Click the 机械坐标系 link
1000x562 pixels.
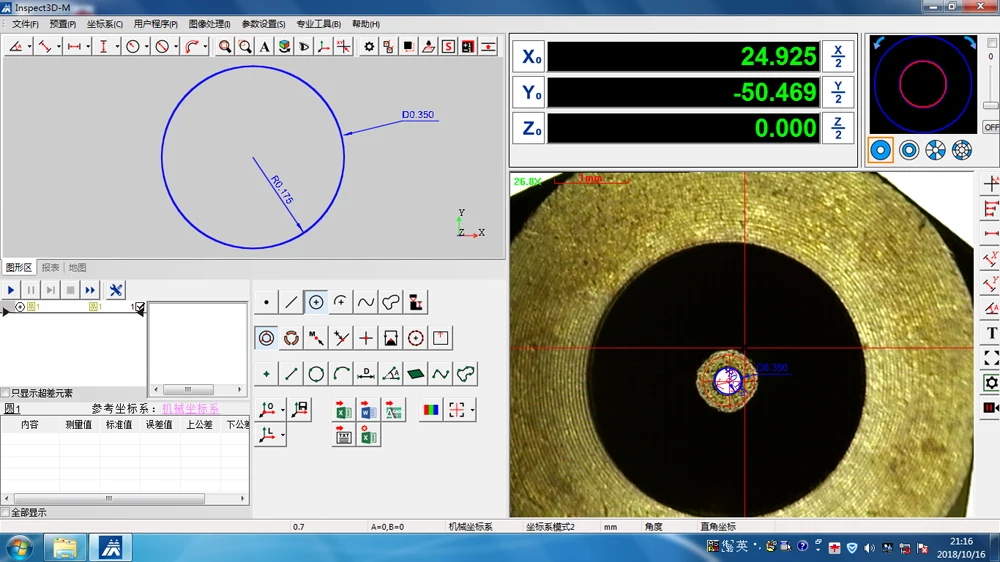190,409
